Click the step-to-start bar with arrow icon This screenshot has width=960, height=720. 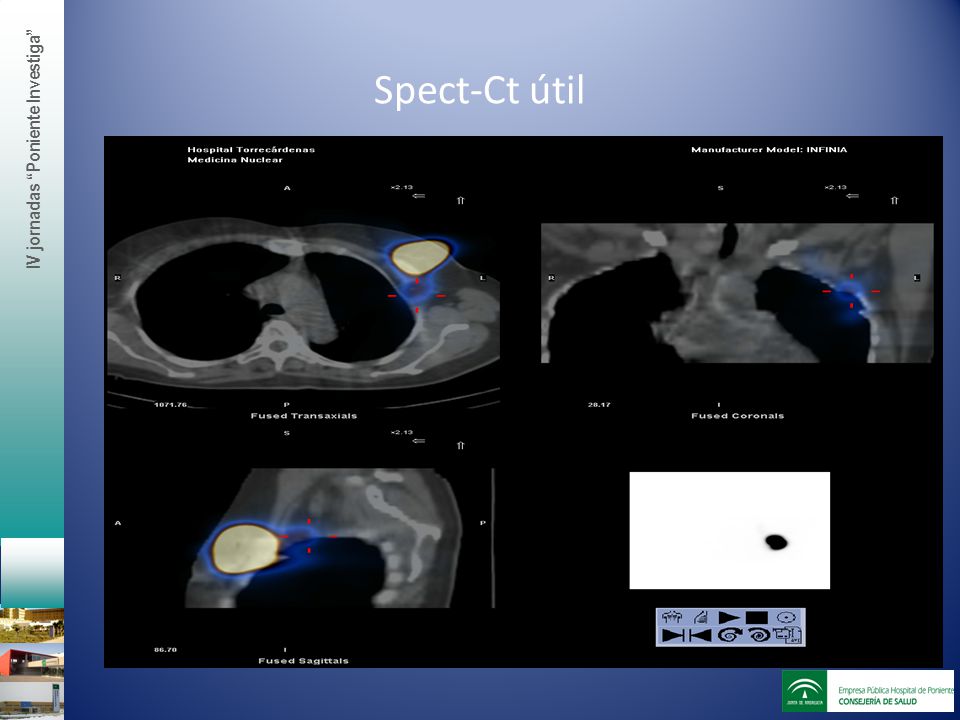coord(700,636)
